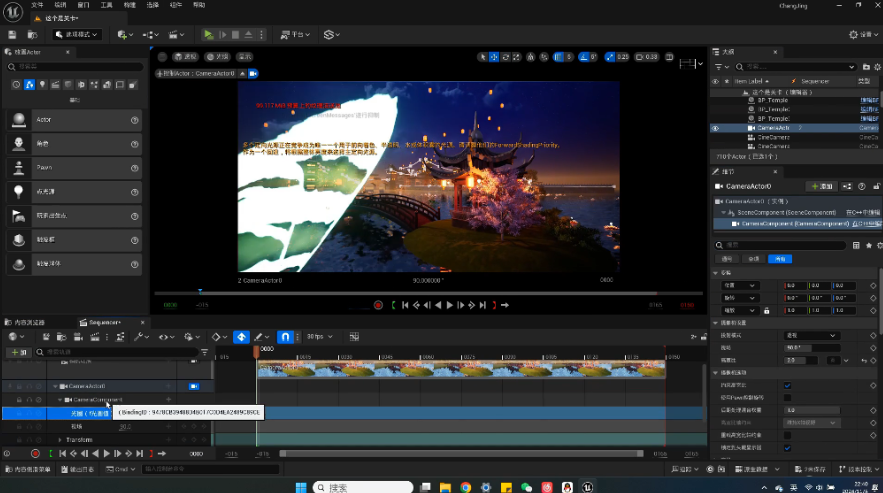Click the viewport Show button
Screen dimensions: 883x493
244,57
